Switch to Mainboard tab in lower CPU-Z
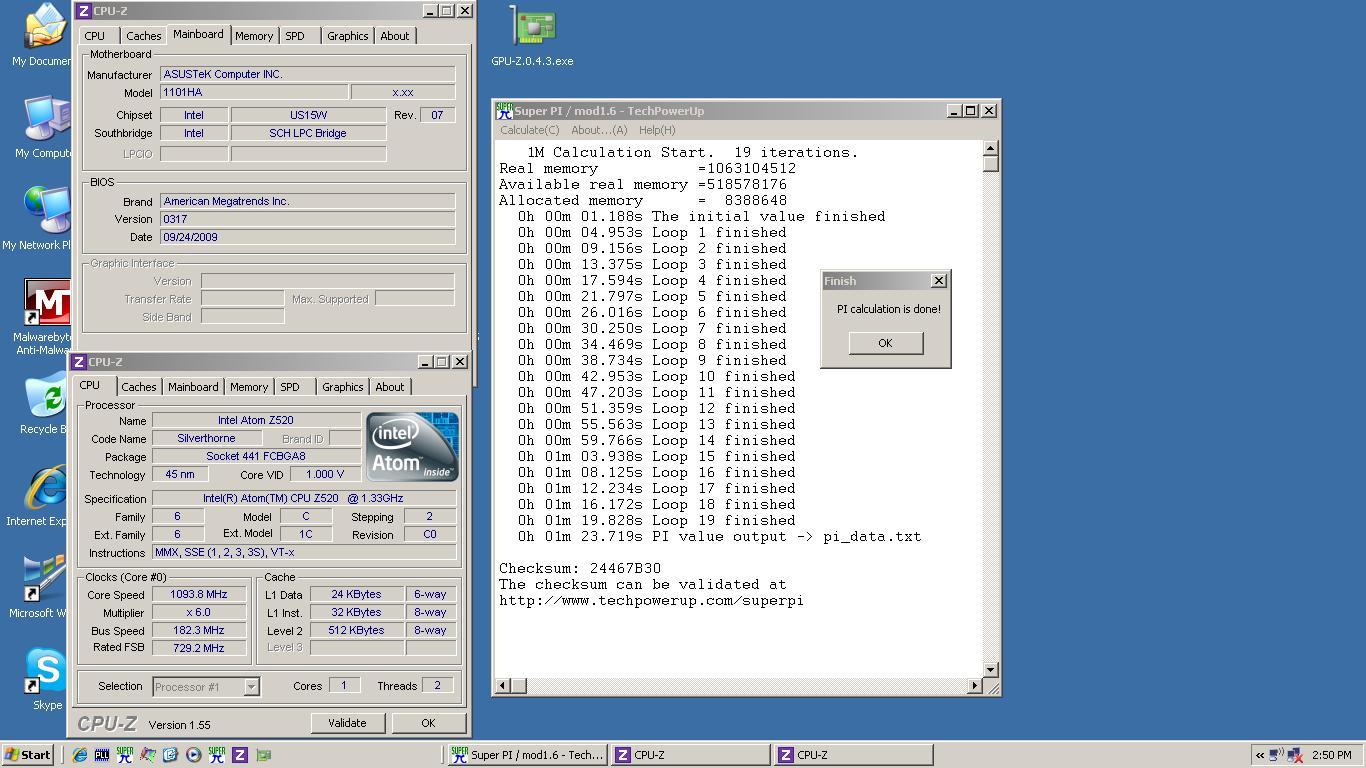 pos(193,387)
